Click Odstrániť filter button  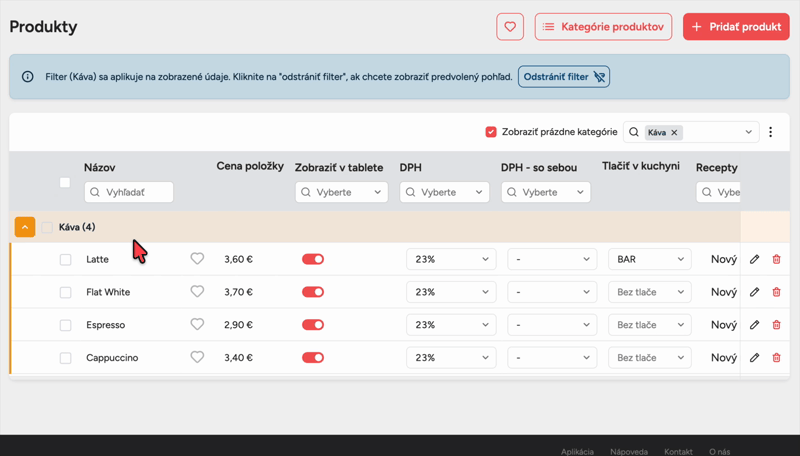(x=564, y=77)
